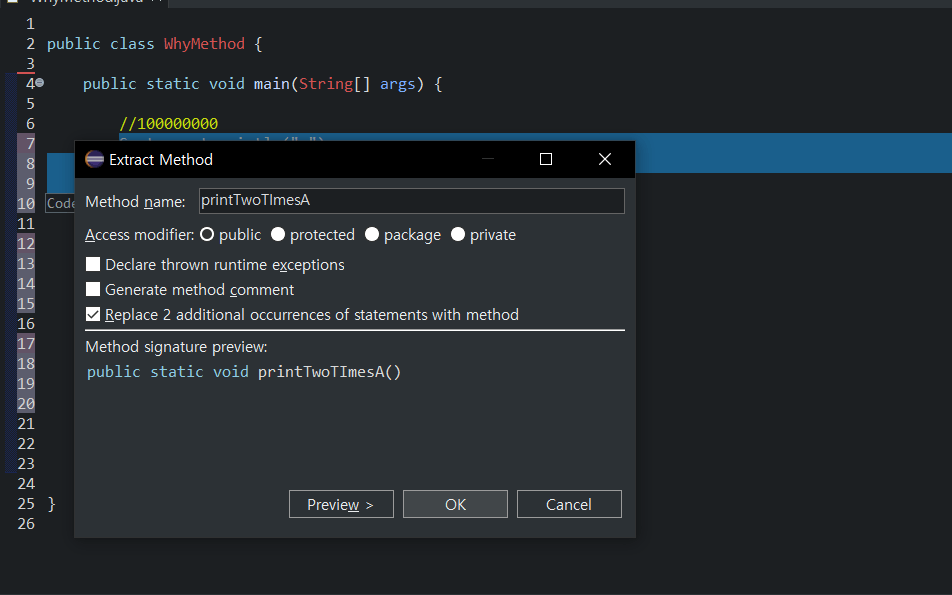Viewport: 952px width, 595px height.
Task: Click the Method name text field
Action: (411, 201)
